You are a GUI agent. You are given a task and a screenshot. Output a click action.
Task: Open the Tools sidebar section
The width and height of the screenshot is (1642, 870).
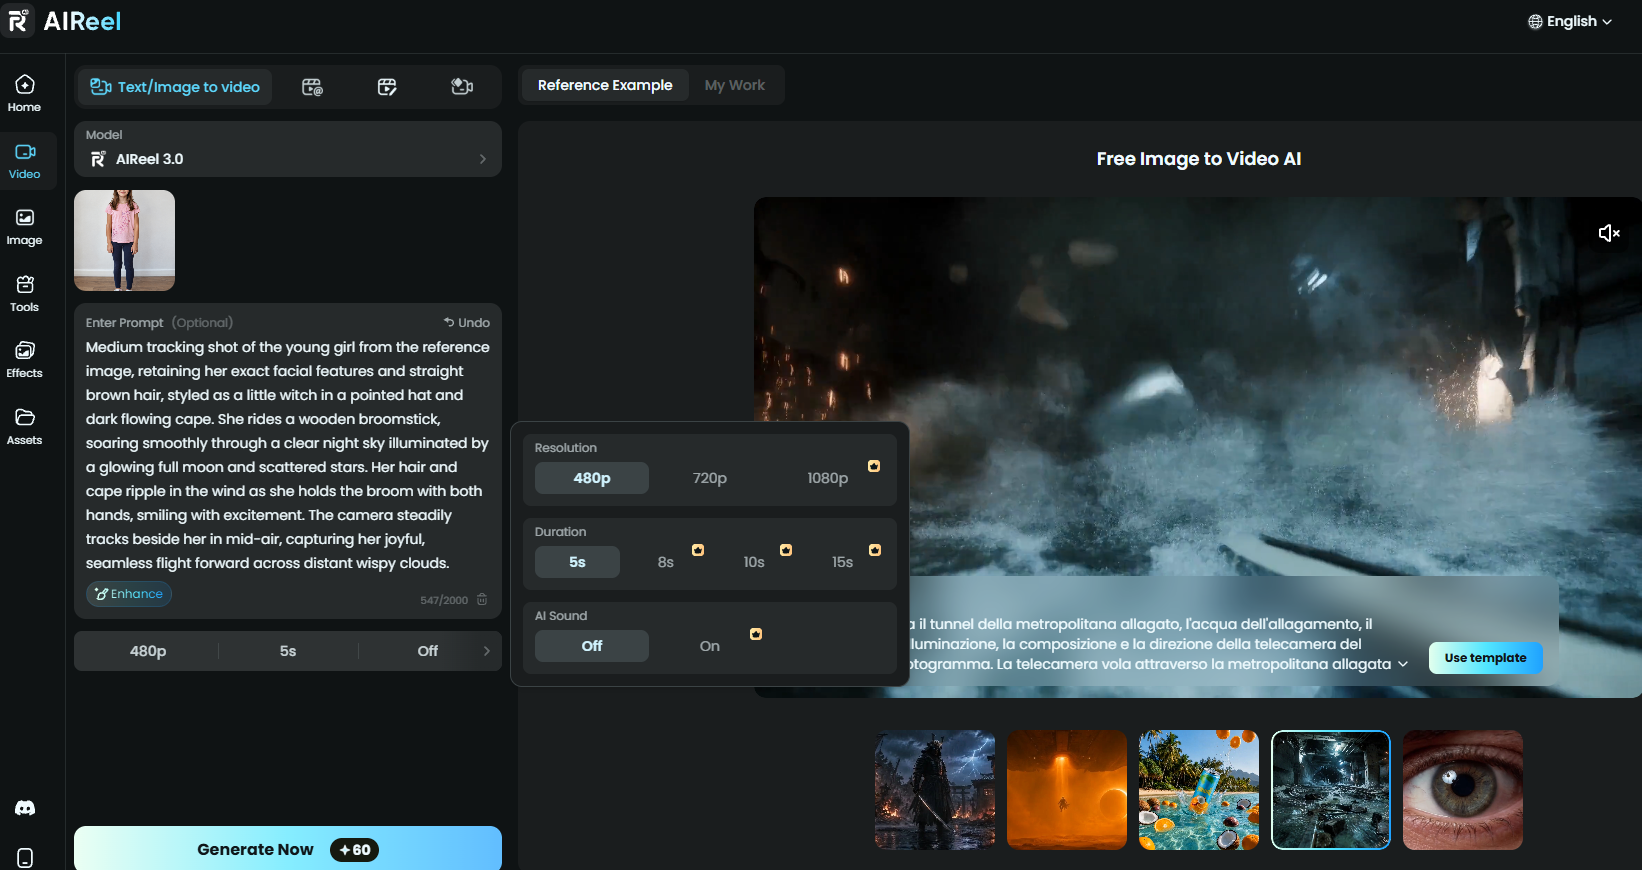pyautogui.click(x=25, y=294)
